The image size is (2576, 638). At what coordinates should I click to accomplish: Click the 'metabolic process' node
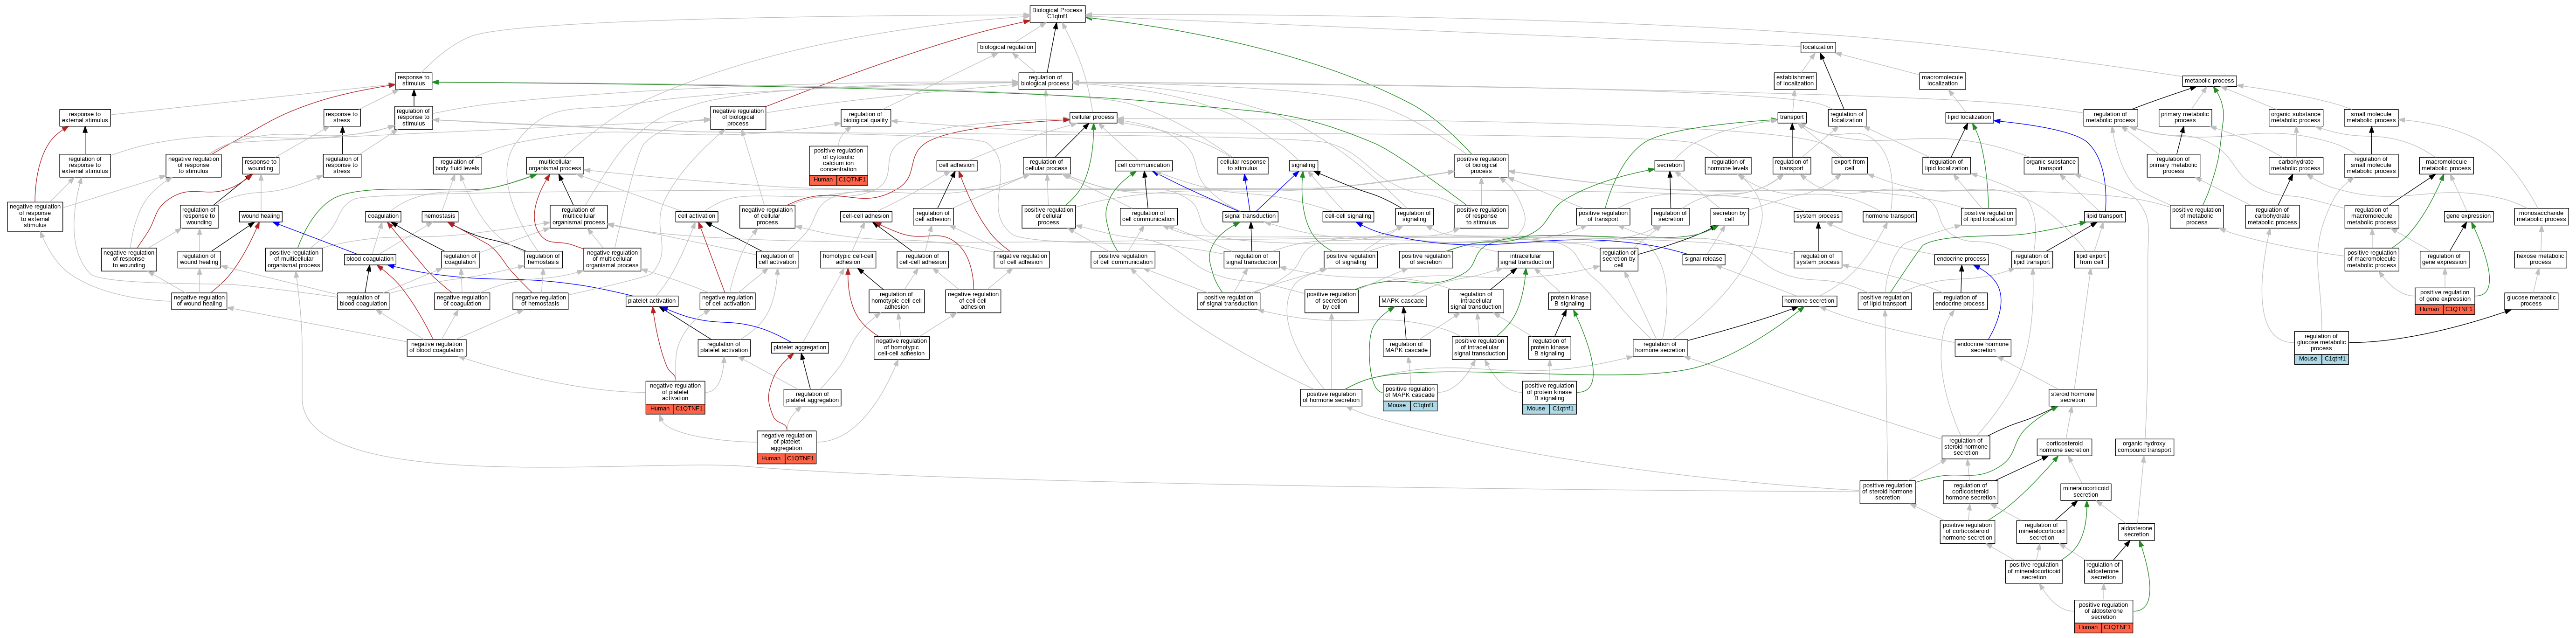(2209, 80)
